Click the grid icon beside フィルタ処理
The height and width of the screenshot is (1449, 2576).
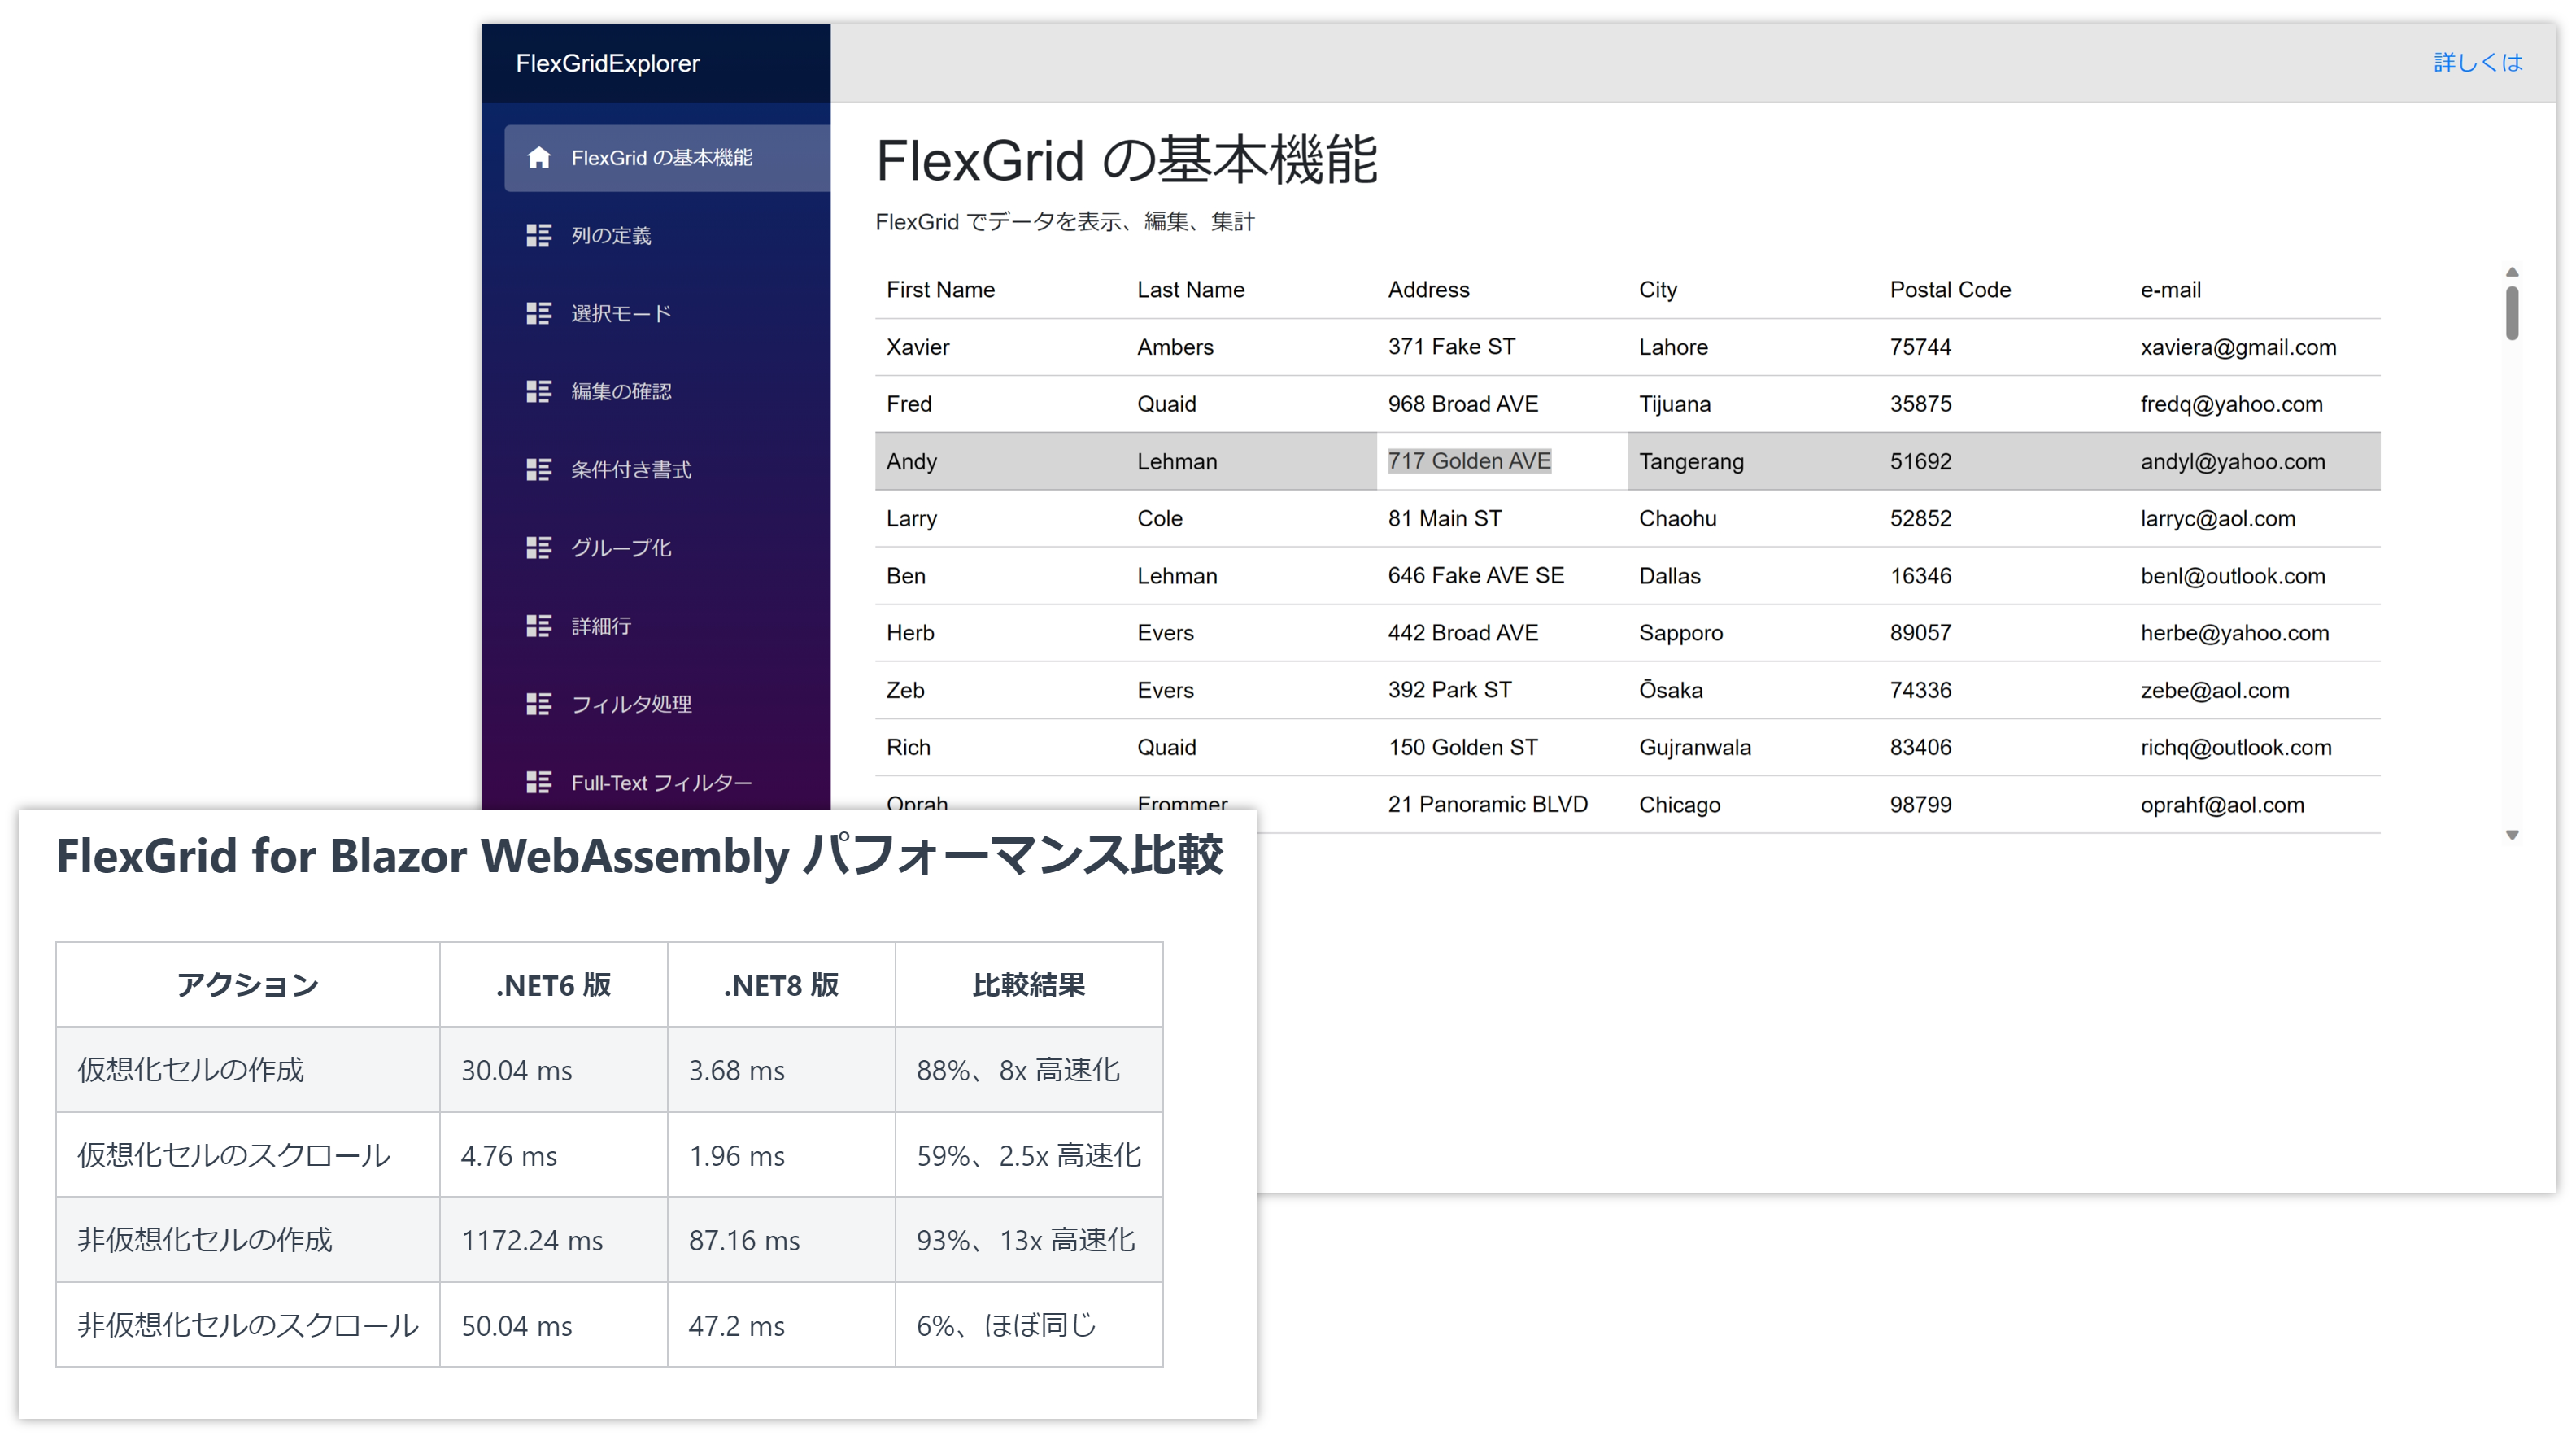[539, 704]
